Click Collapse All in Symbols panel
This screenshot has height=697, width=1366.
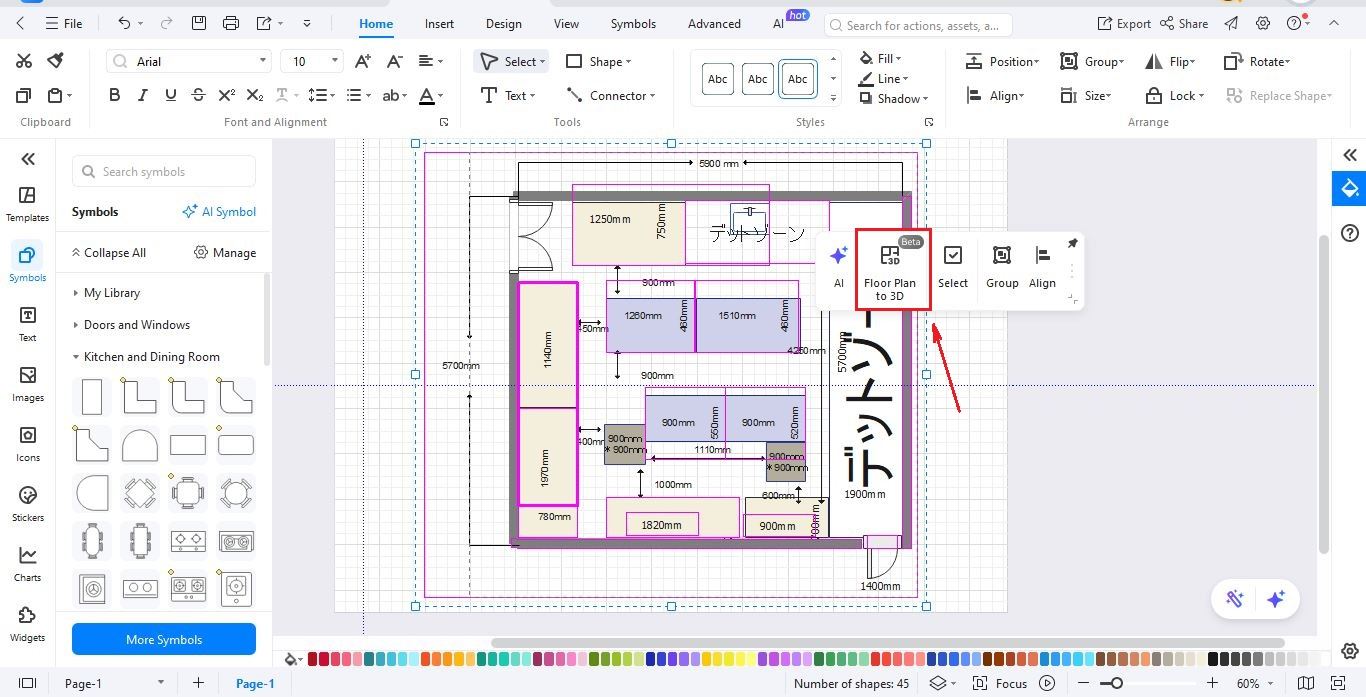(x=108, y=252)
